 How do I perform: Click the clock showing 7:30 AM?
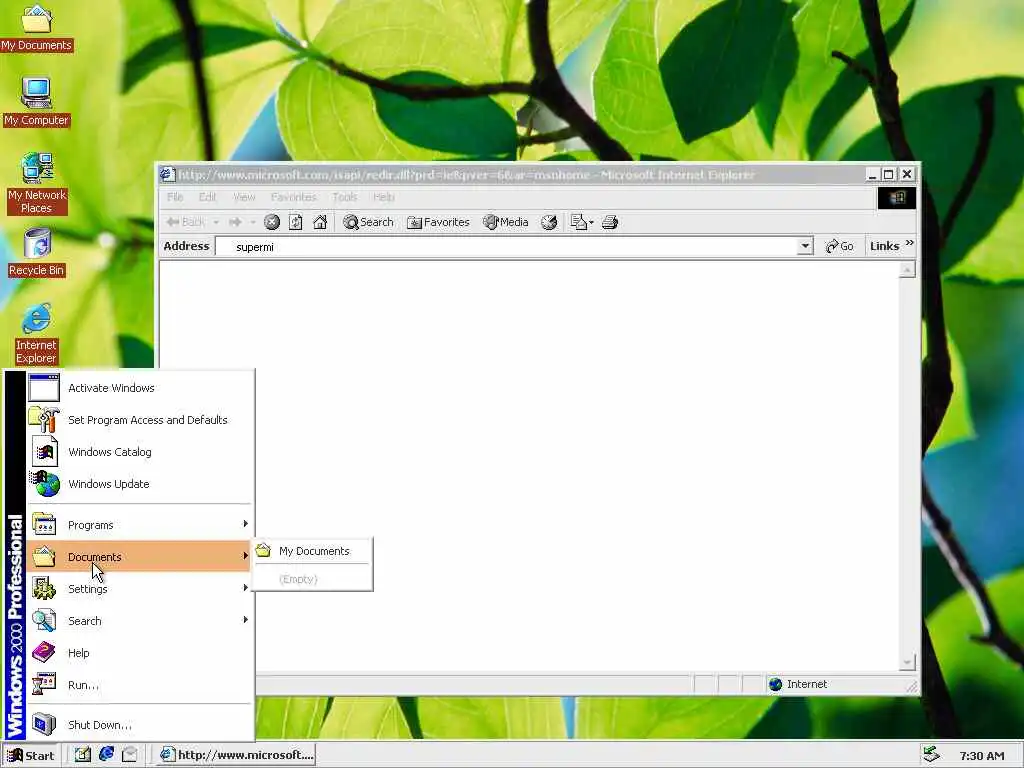(x=982, y=756)
